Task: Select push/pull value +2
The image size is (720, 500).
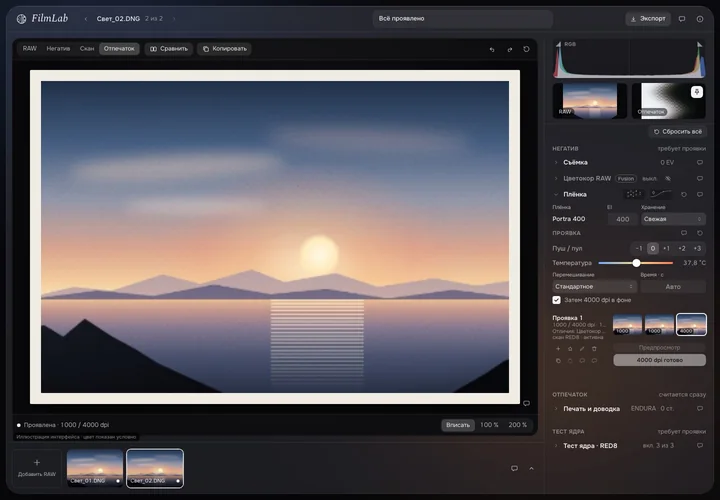Action: 682,248
